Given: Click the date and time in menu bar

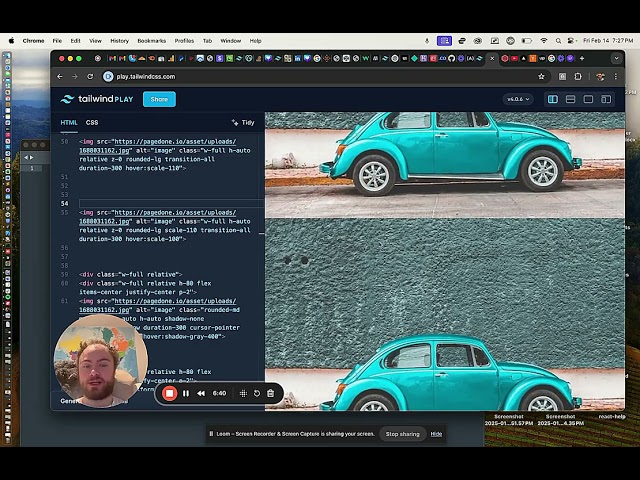Looking at the screenshot, I should (608, 40).
